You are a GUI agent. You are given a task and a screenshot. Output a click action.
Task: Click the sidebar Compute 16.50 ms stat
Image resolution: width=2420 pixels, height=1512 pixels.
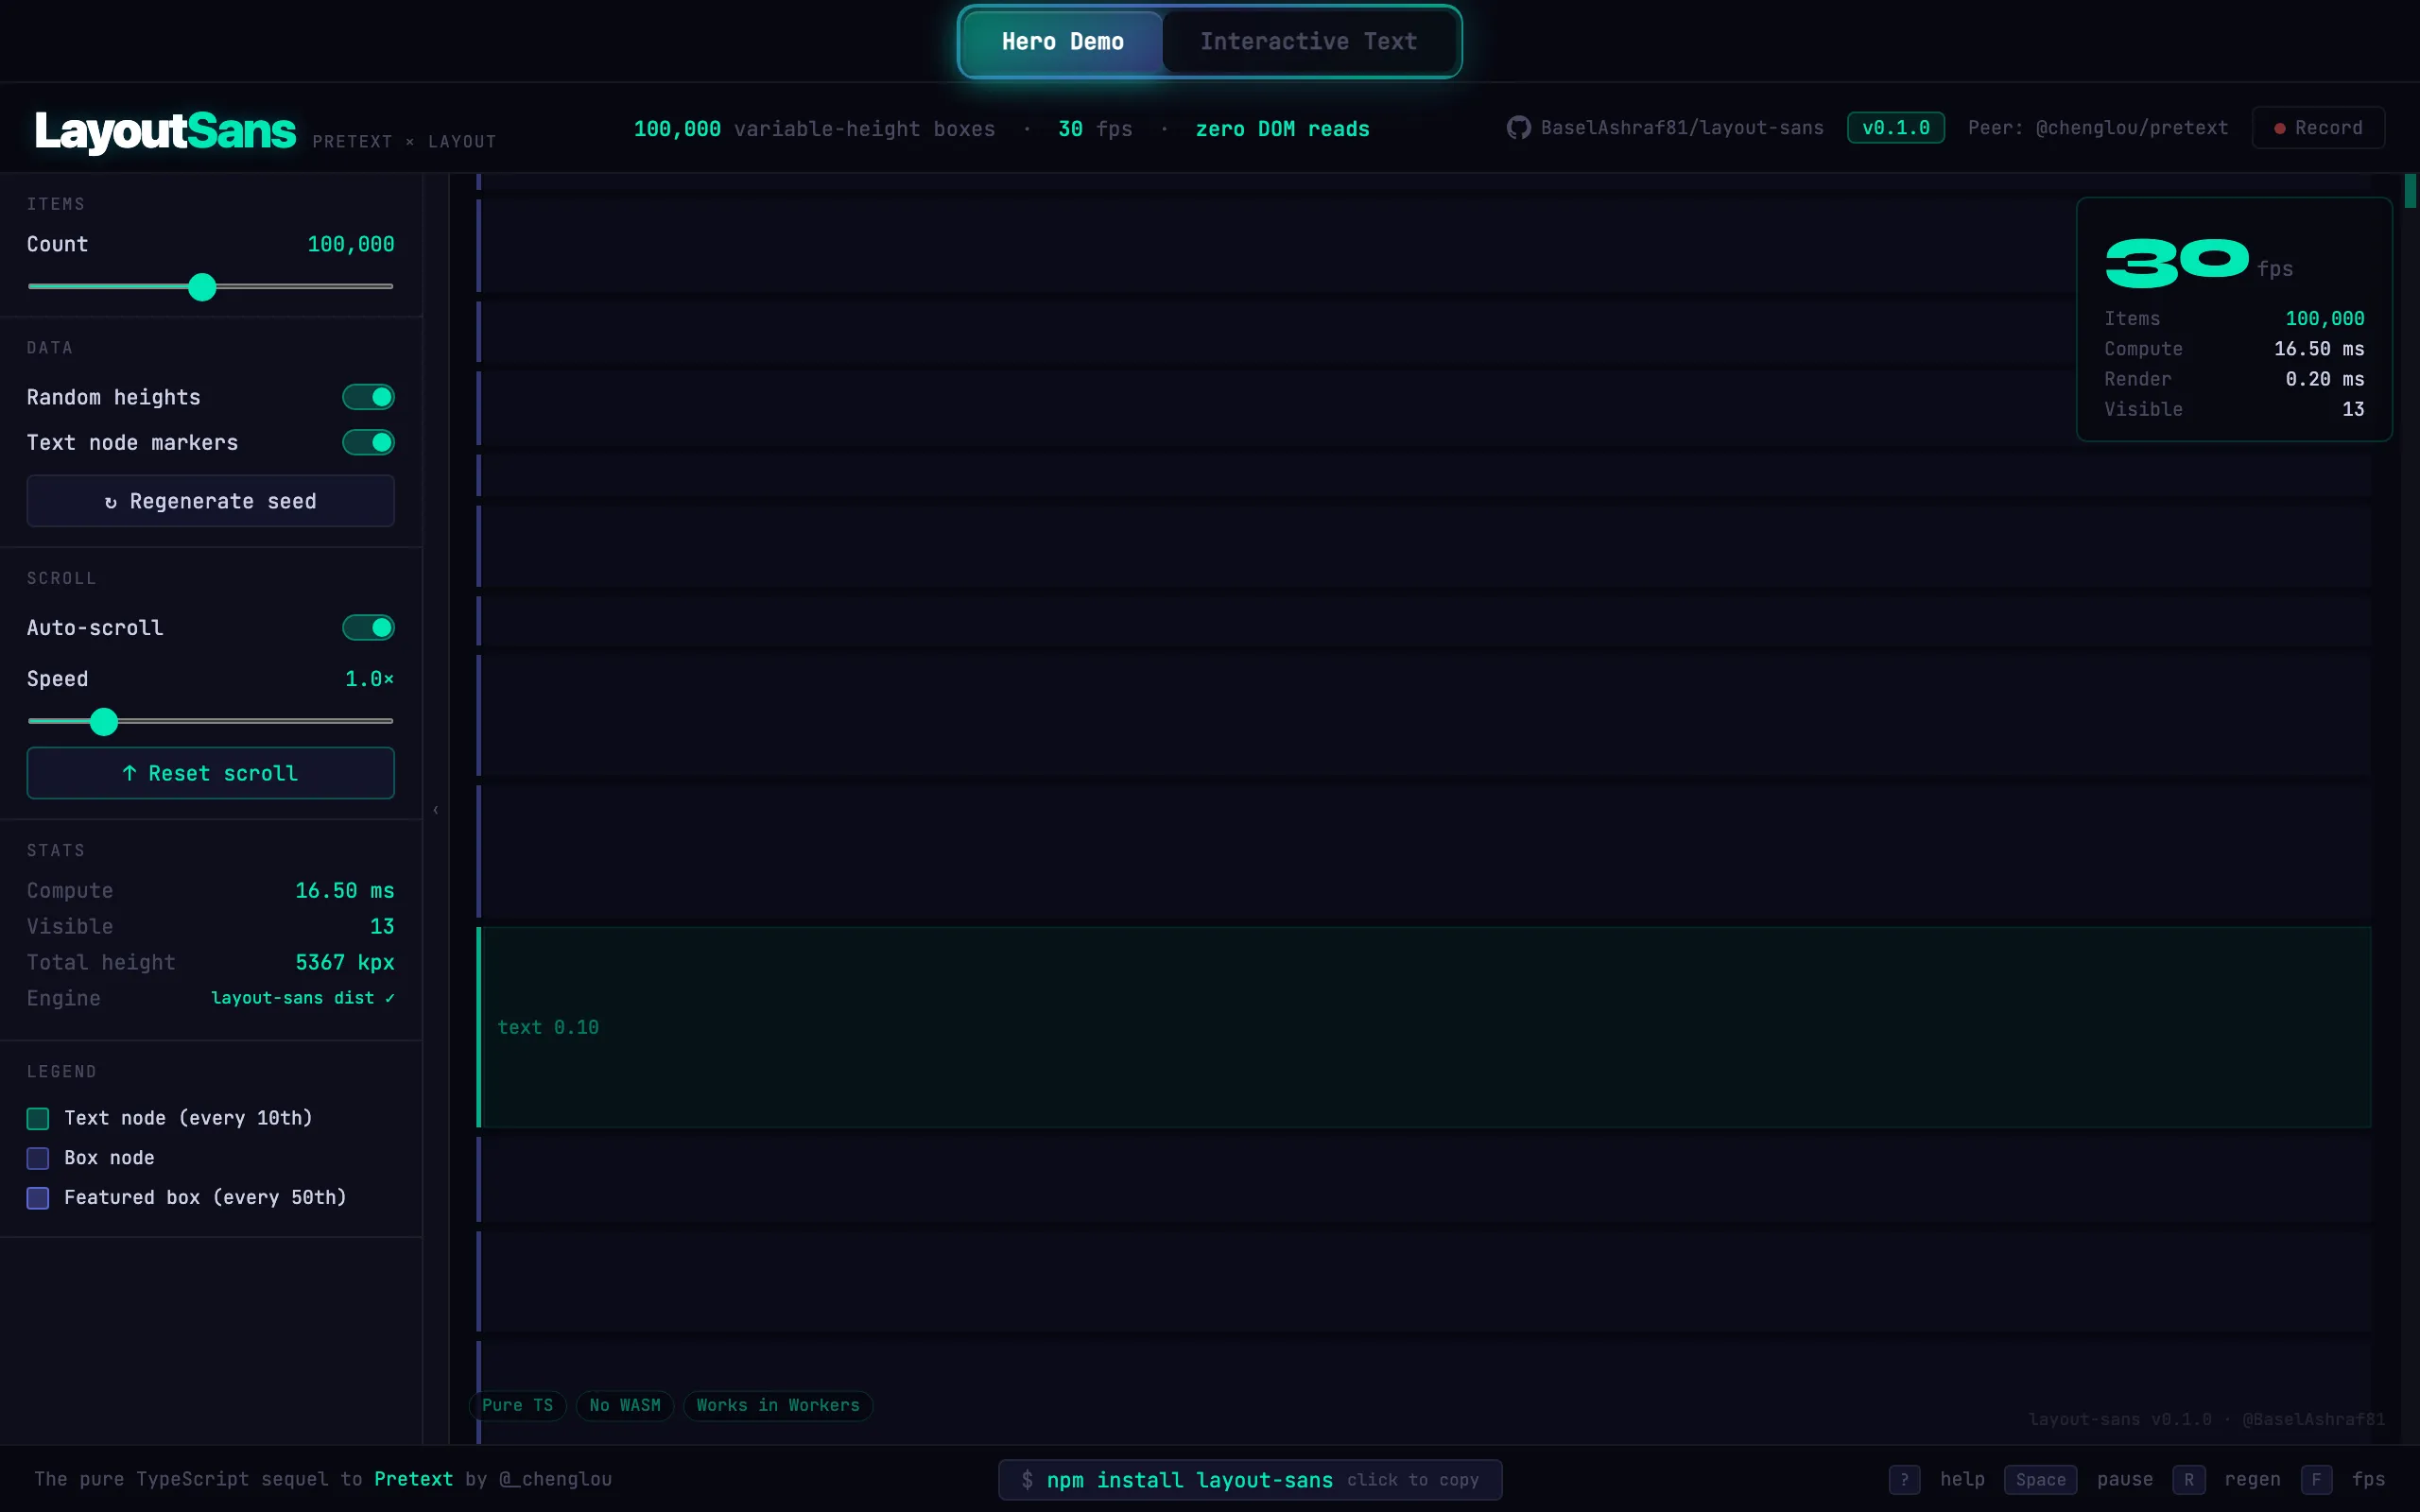click(210, 890)
